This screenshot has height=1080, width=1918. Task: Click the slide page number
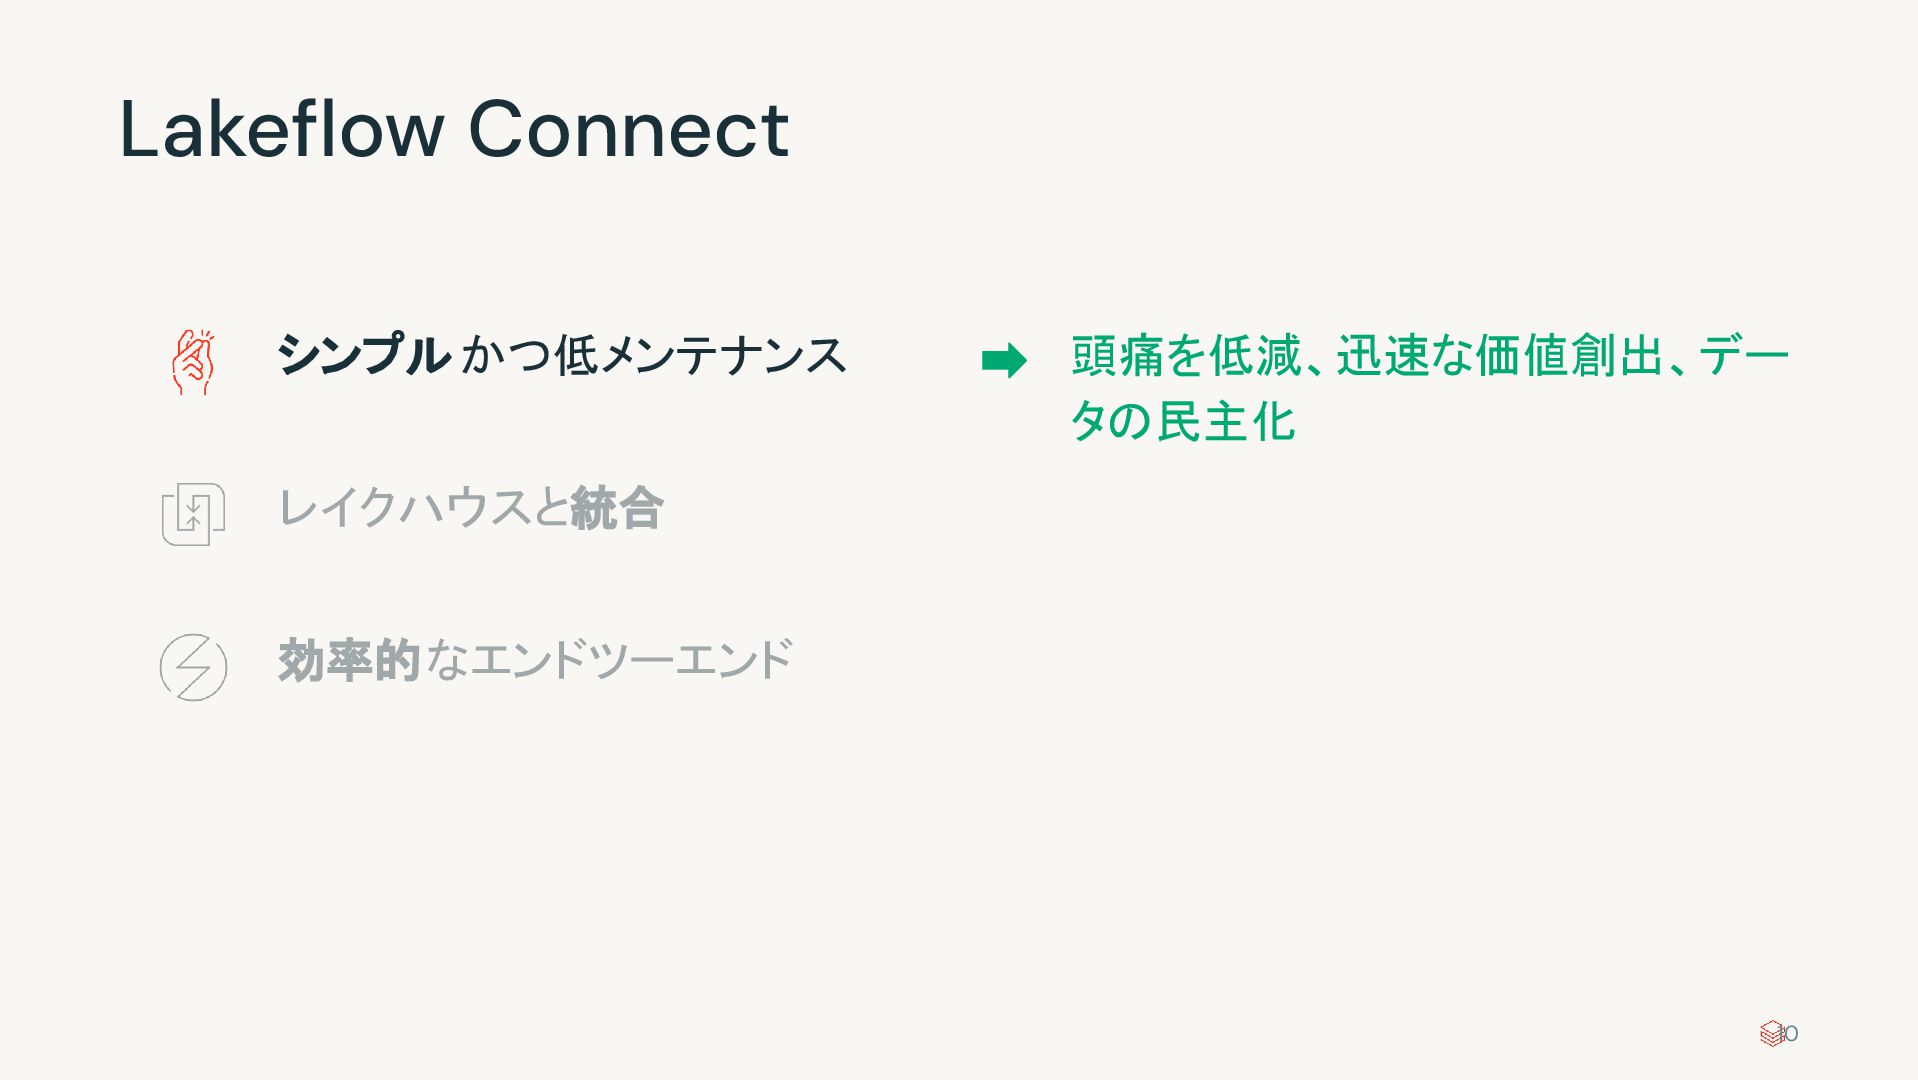point(1790,1033)
